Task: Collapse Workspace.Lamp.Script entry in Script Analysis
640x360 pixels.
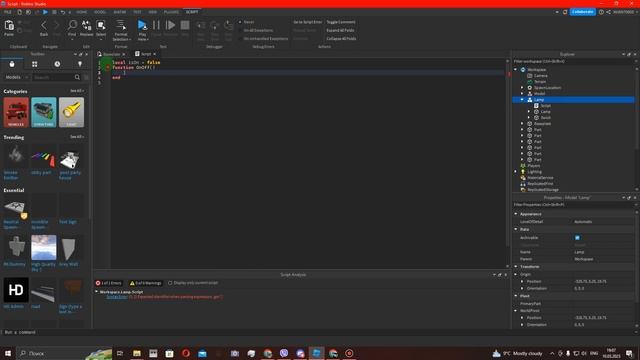Action: [97, 292]
